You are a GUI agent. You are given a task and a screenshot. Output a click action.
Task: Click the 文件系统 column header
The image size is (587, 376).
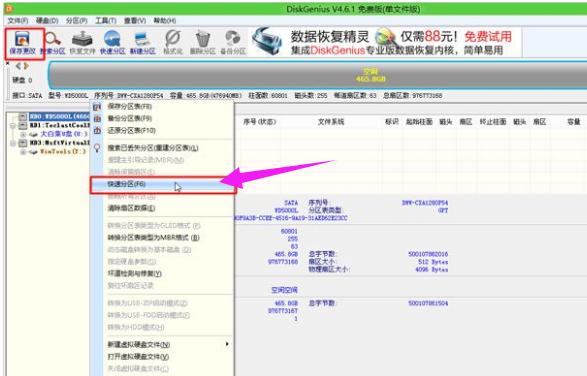point(331,122)
